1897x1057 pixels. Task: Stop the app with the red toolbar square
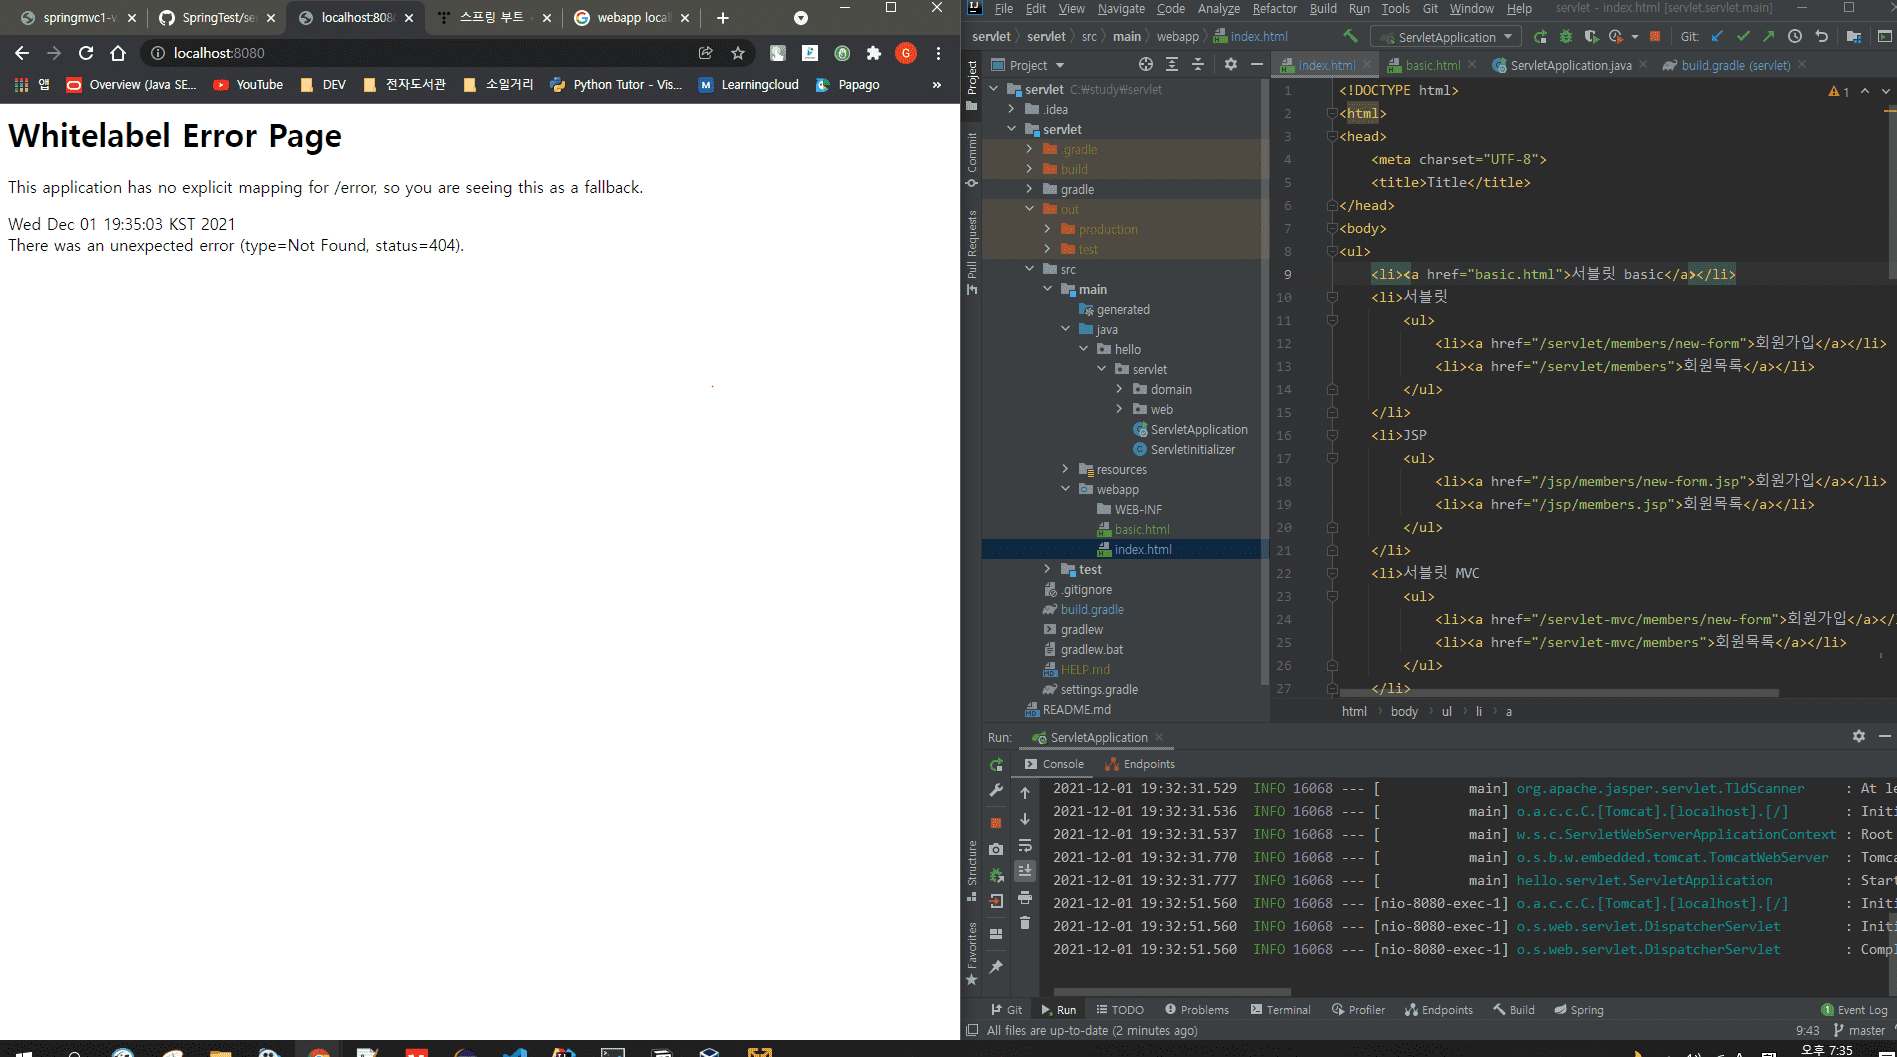[1655, 37]
